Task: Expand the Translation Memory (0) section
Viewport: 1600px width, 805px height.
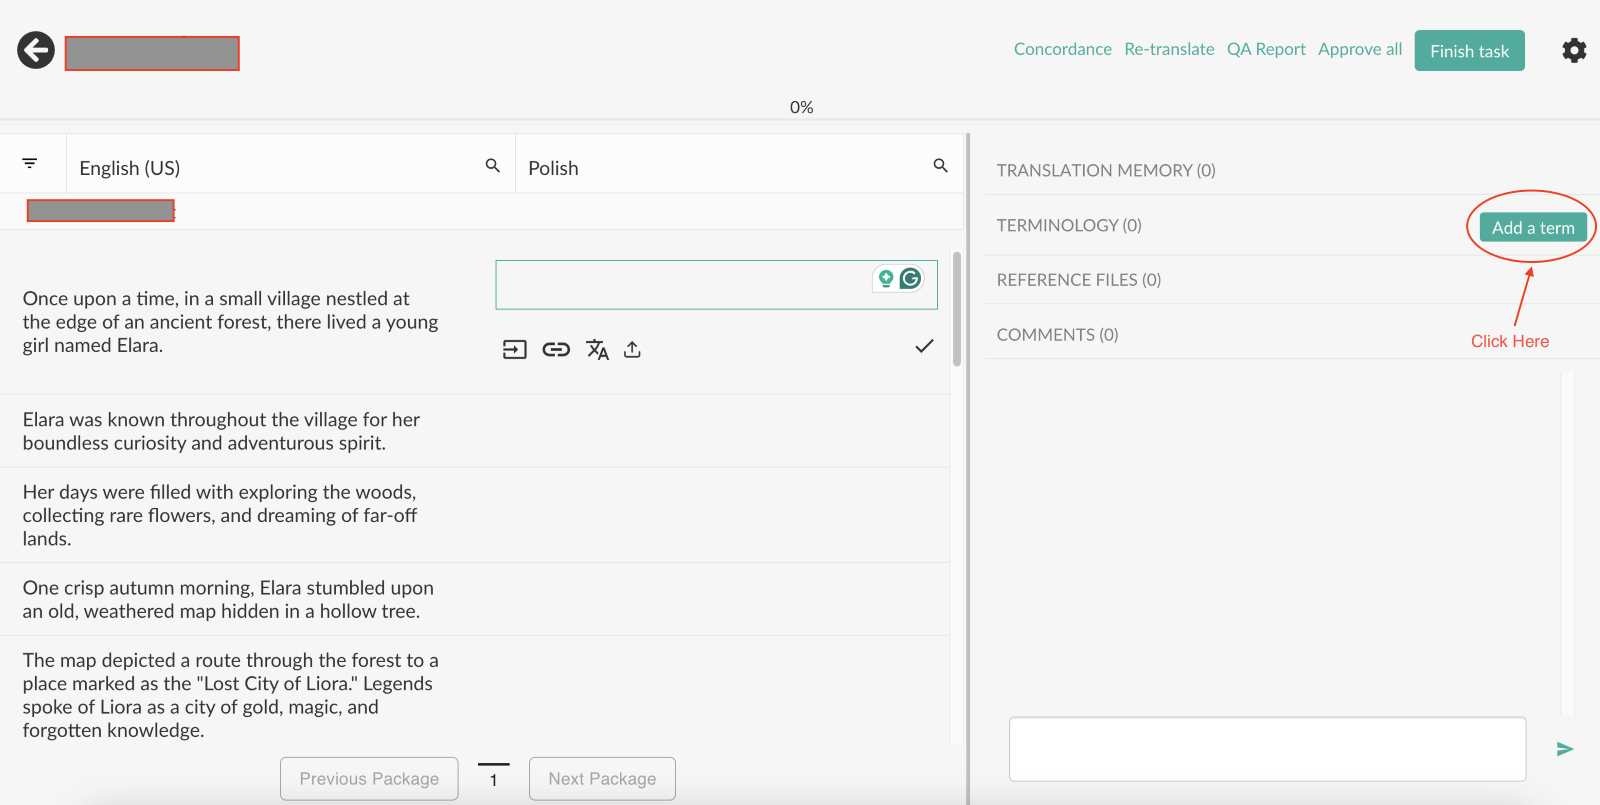Action: pos(1106,170)
